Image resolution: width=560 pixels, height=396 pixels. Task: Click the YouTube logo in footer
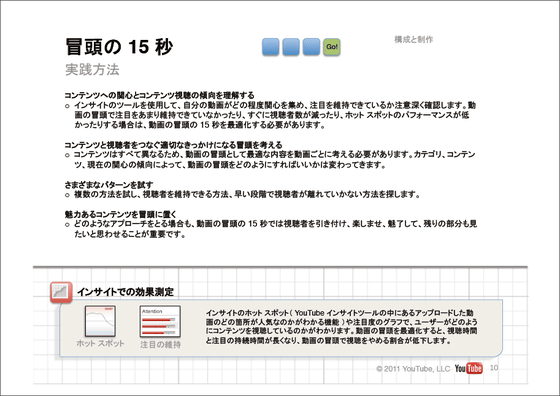[x=469, y=368]
